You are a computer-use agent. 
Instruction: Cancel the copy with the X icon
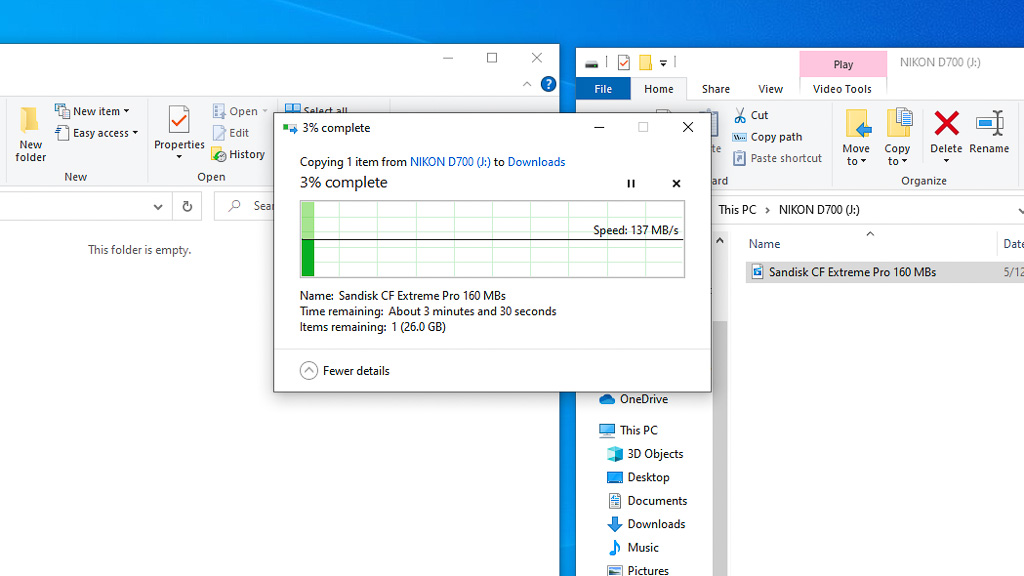tap(676, 184)
